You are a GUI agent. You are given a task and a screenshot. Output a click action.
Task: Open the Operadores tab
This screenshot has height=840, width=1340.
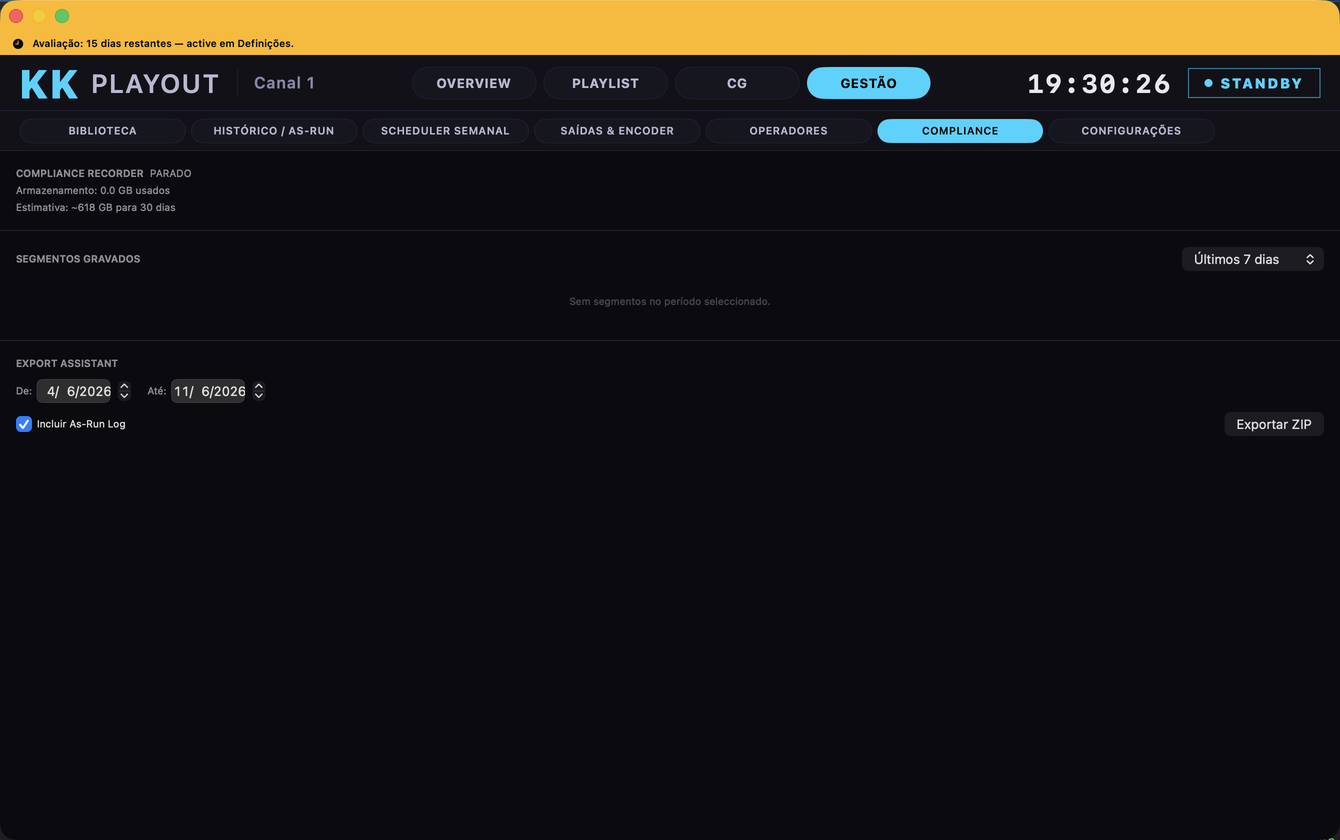tap(788, 131)
